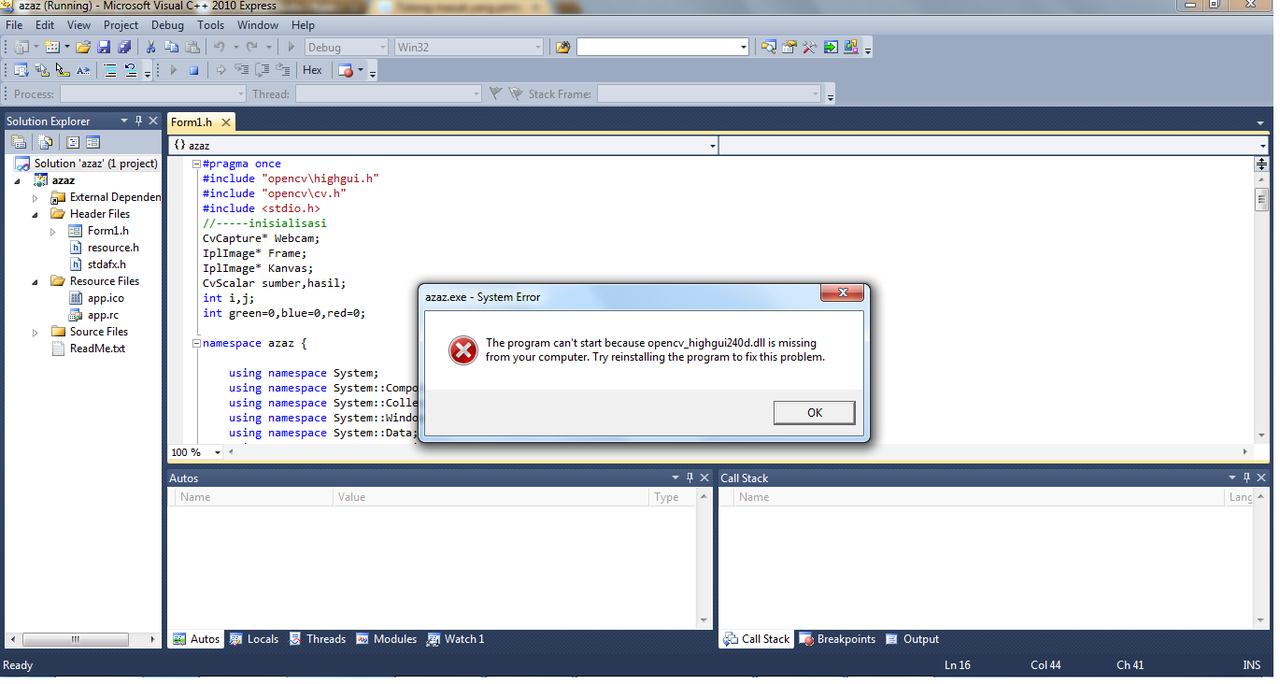
Task: Click Solution Explorer Show All Files icon
Action: click(x=45, y=142)
